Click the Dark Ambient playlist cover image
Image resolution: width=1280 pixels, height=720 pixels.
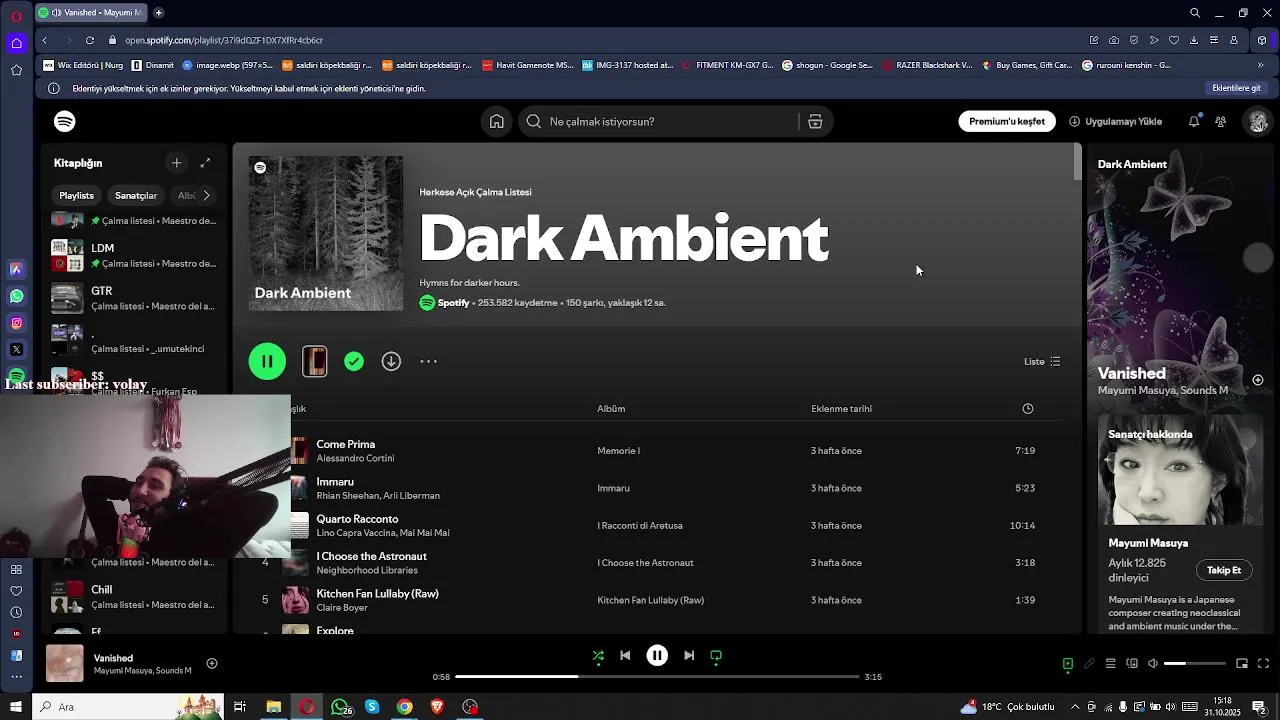pos(326,233)
